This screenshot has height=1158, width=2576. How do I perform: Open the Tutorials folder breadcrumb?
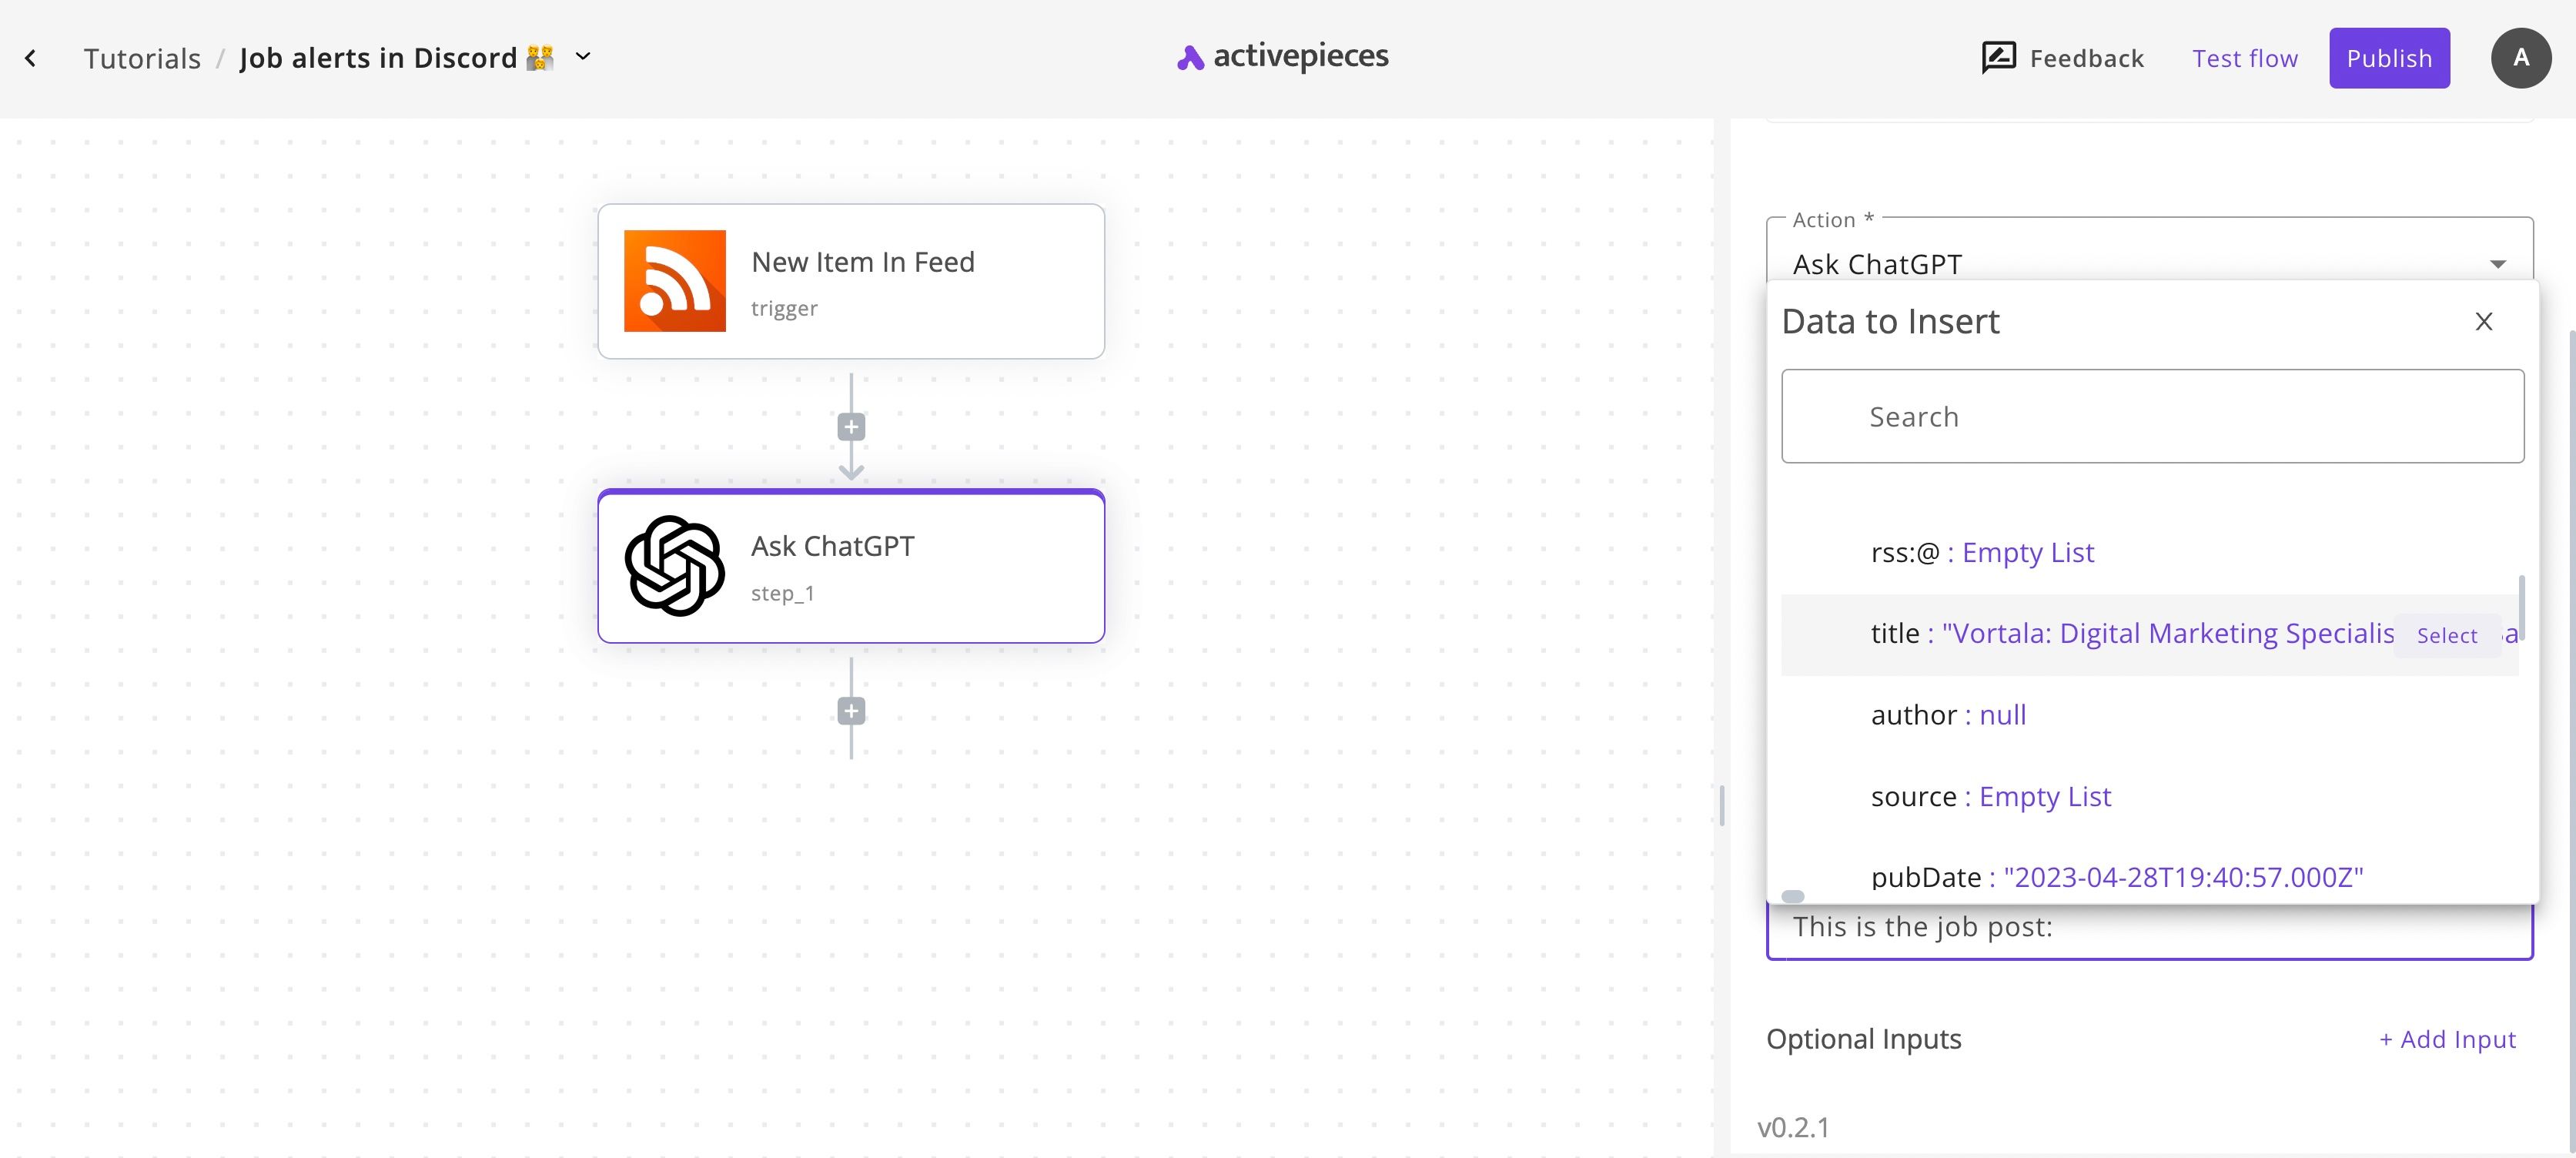(x=142, y=58)
